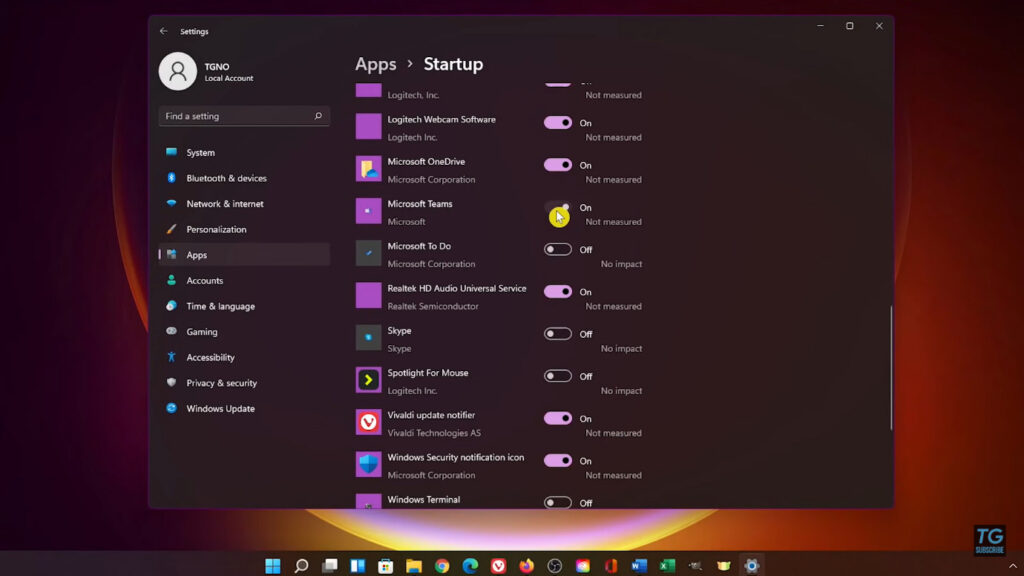The image size is (1024, 576).
Task: Disable Microsoft OneDrive at startup
Action: (558, 165)
